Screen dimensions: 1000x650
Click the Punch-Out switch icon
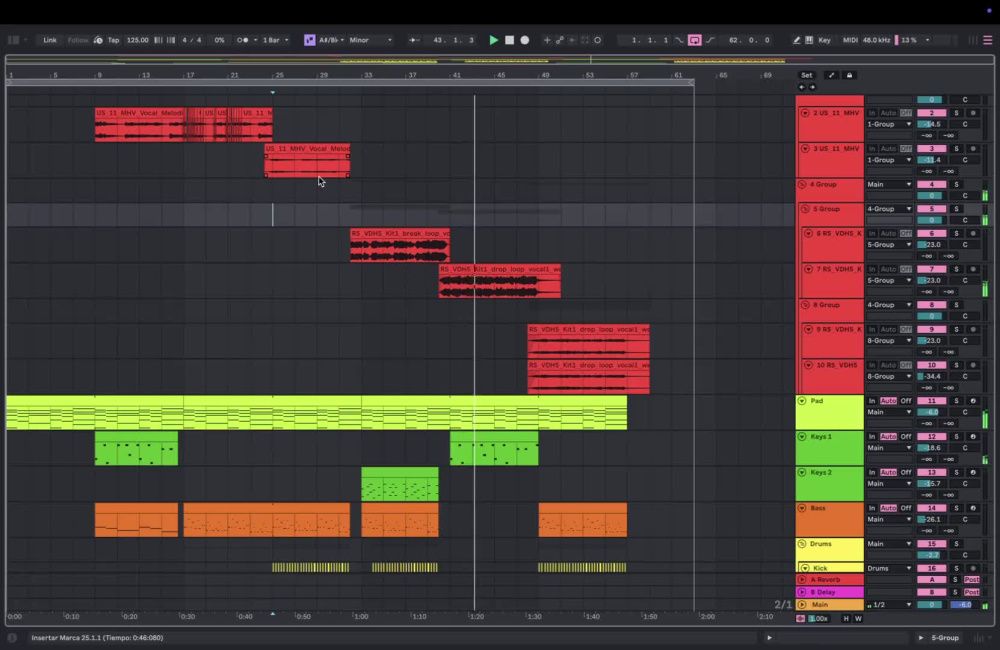pos(709,40)
